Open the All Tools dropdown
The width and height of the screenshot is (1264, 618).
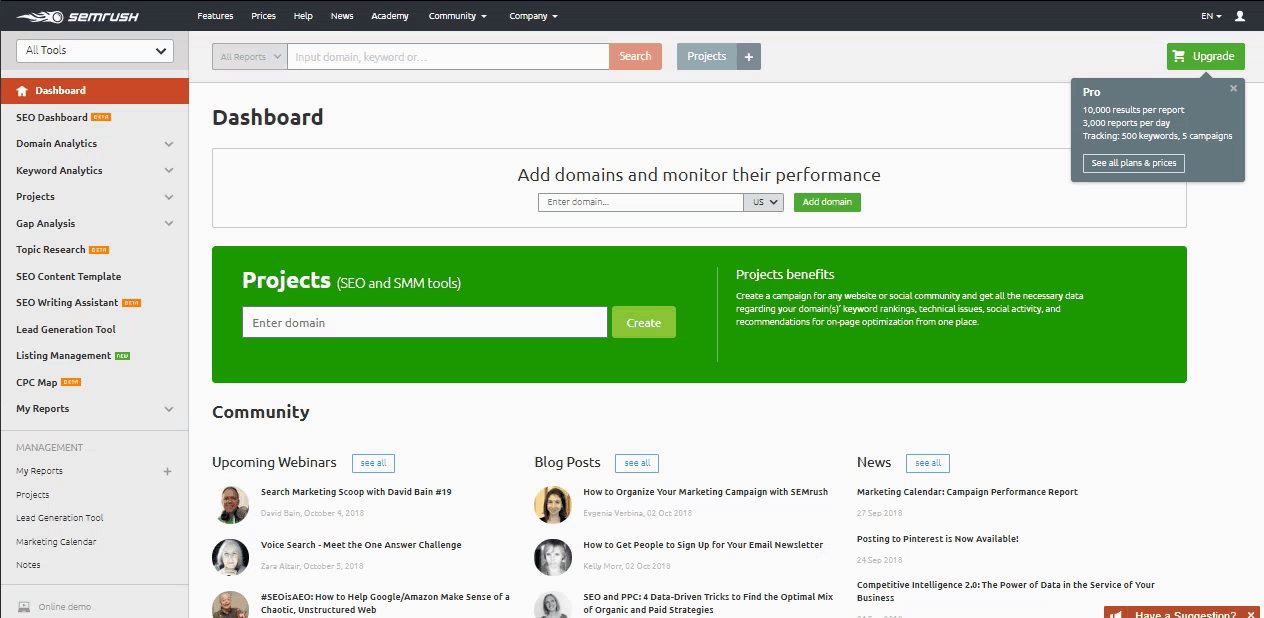(95, 51)
